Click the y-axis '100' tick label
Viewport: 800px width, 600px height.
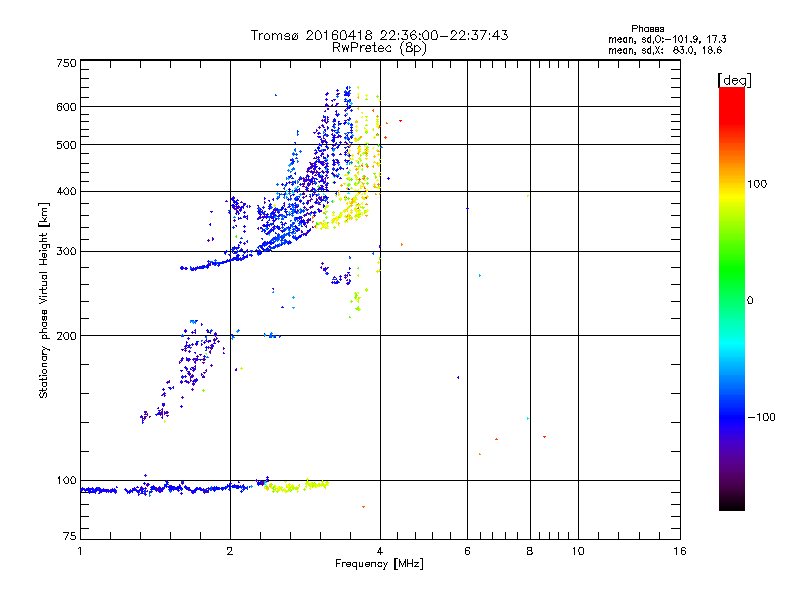point(67,480)
